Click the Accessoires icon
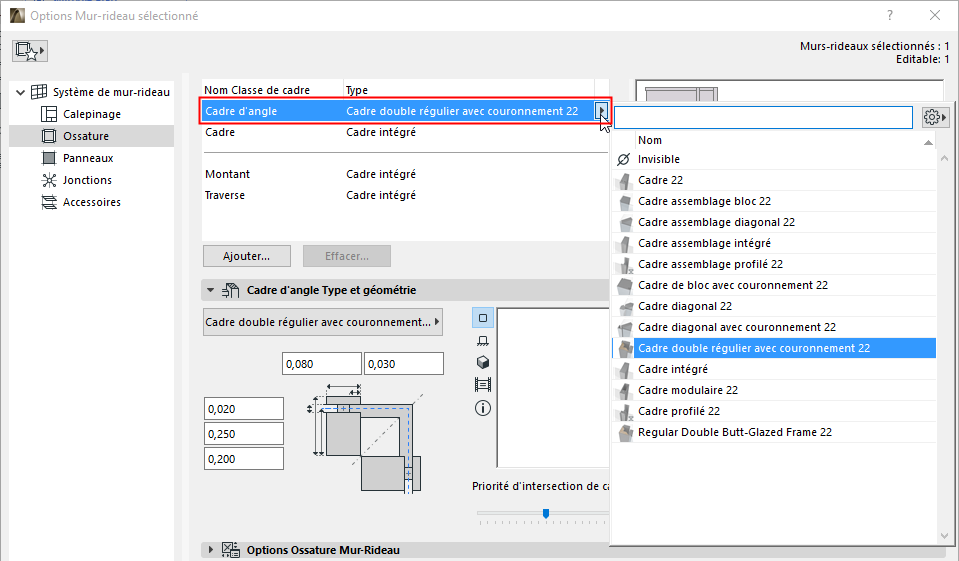 [x=49, y=202]
